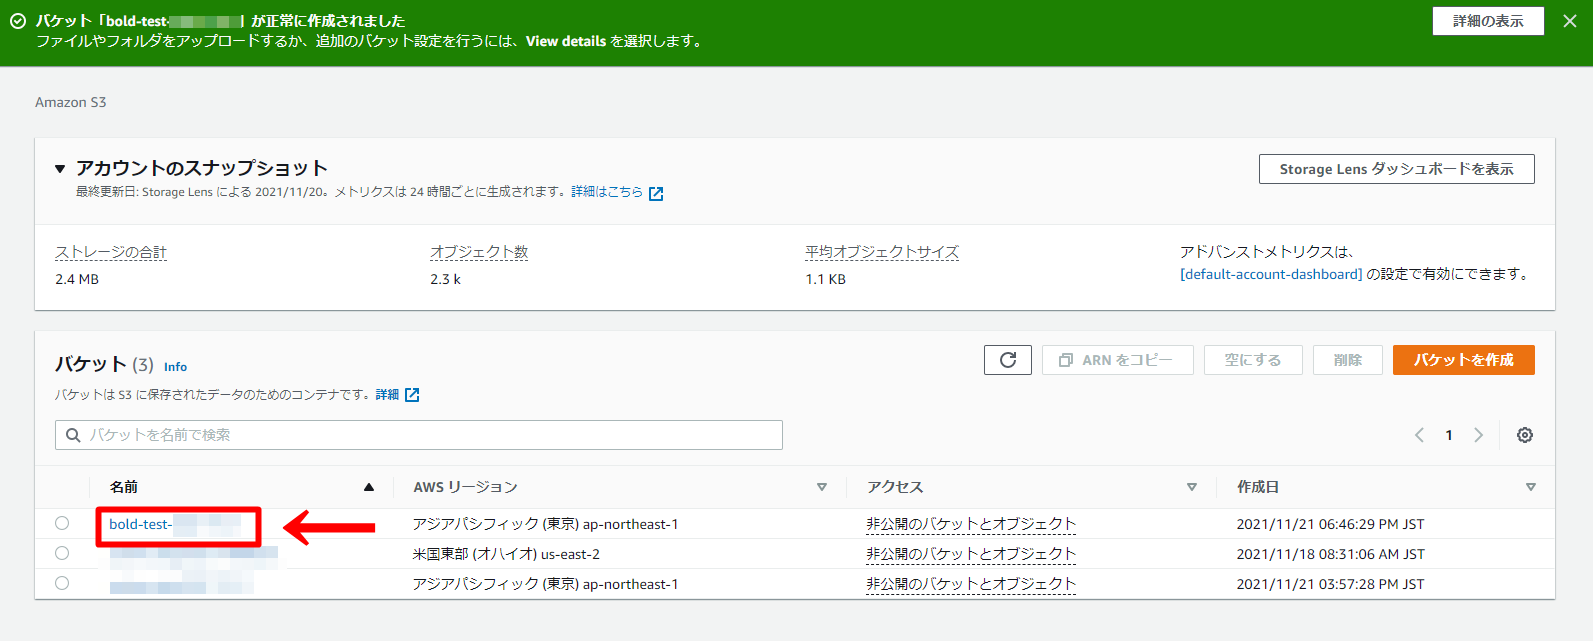Screen dimensions: 1593x641
Task: Sort by 名前 column arrow
Action: coord(369,487)
